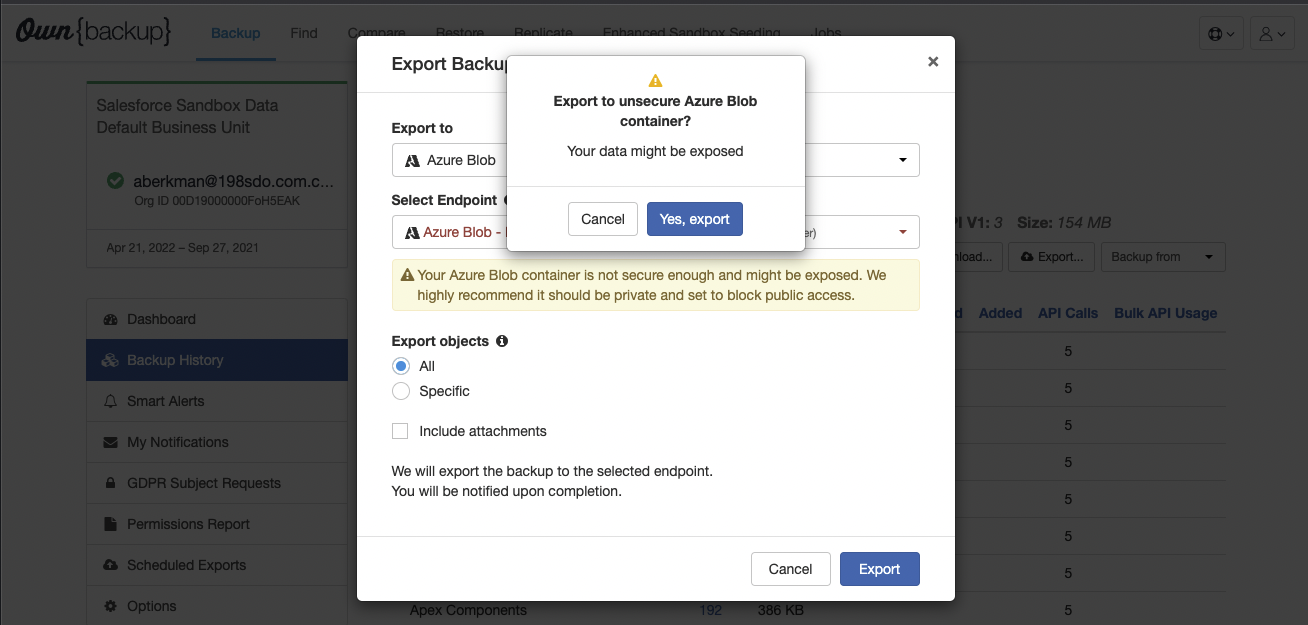Click the aberkman@198sdo.com account name
The image size is (1308, 625).
pyautogui.click(x=233, y=182)
